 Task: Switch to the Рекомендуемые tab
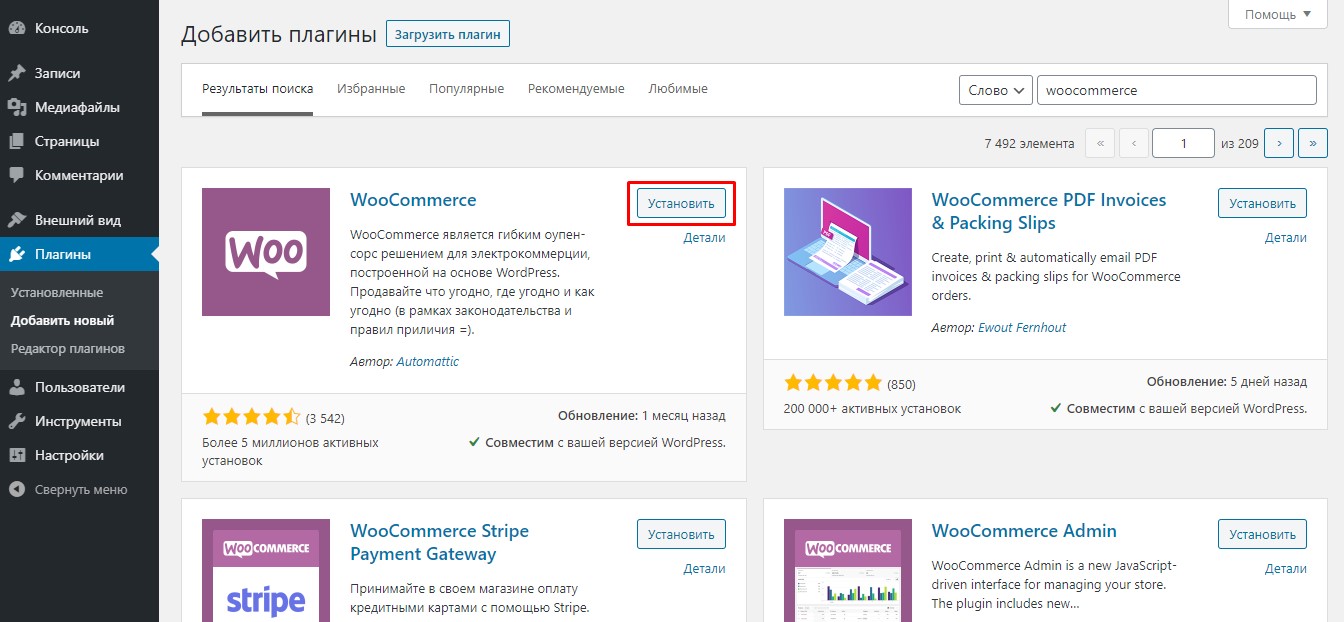pos(576,89)
